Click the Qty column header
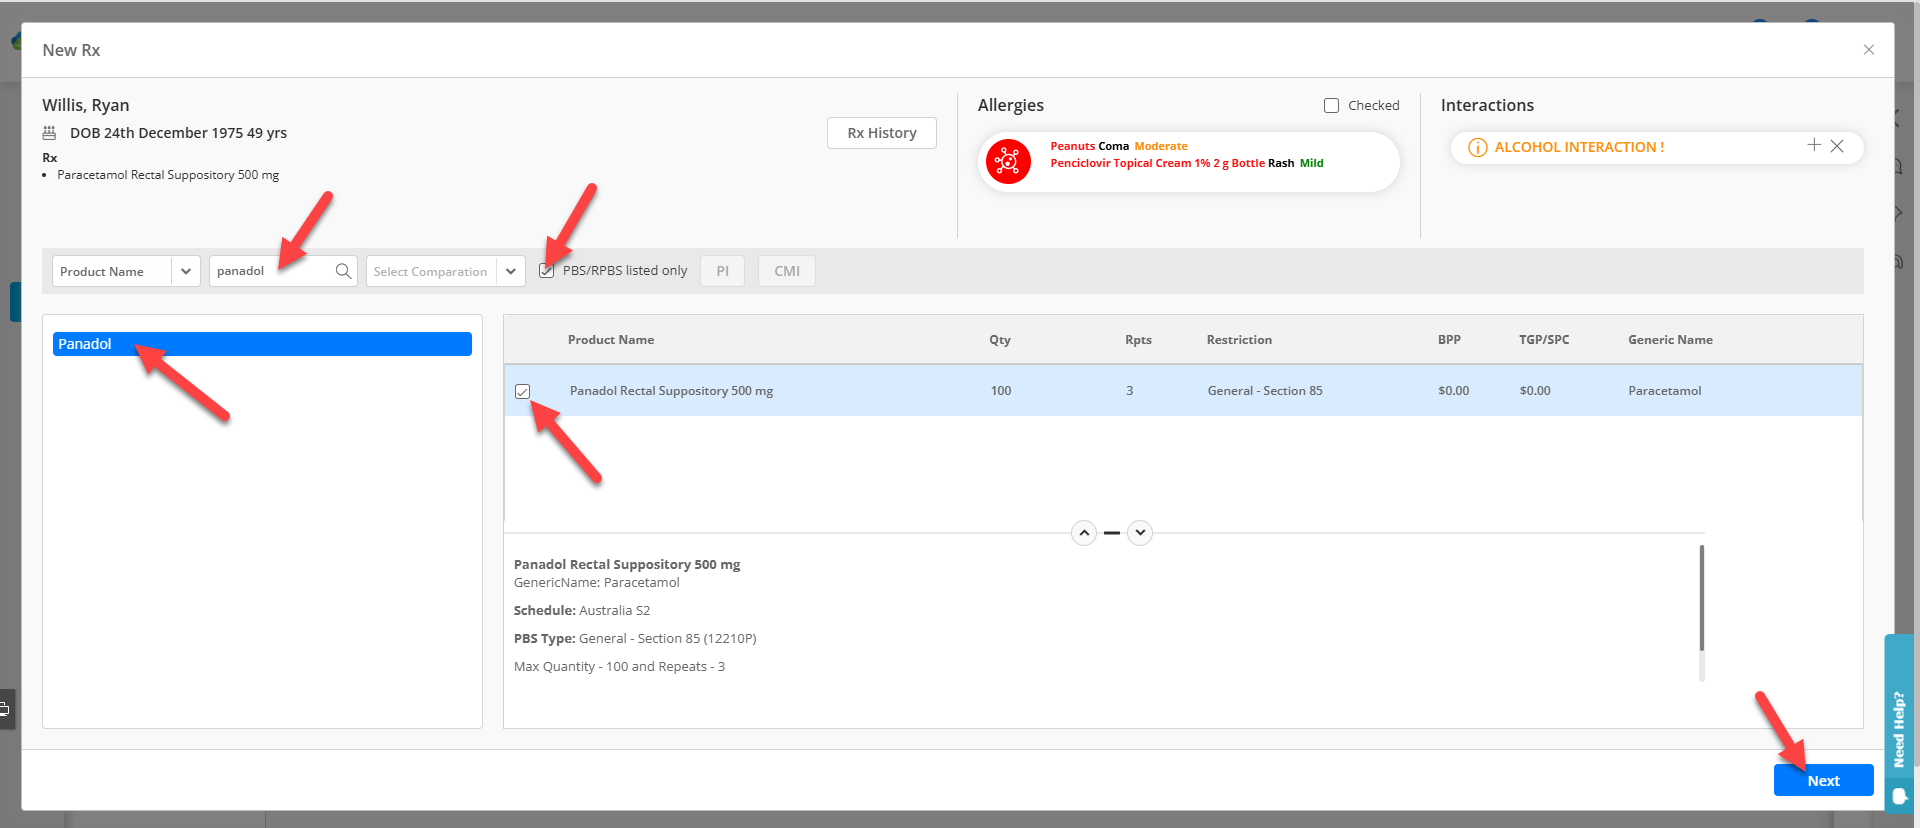The width and height of the screenshot is (1920, 828). (x=1000, y=340)
